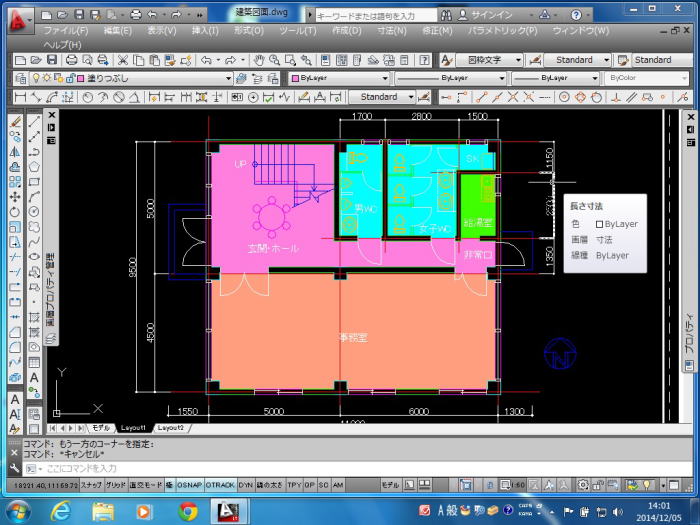Close the 画層プロパティ管理 palette

[x=51, y=115]
